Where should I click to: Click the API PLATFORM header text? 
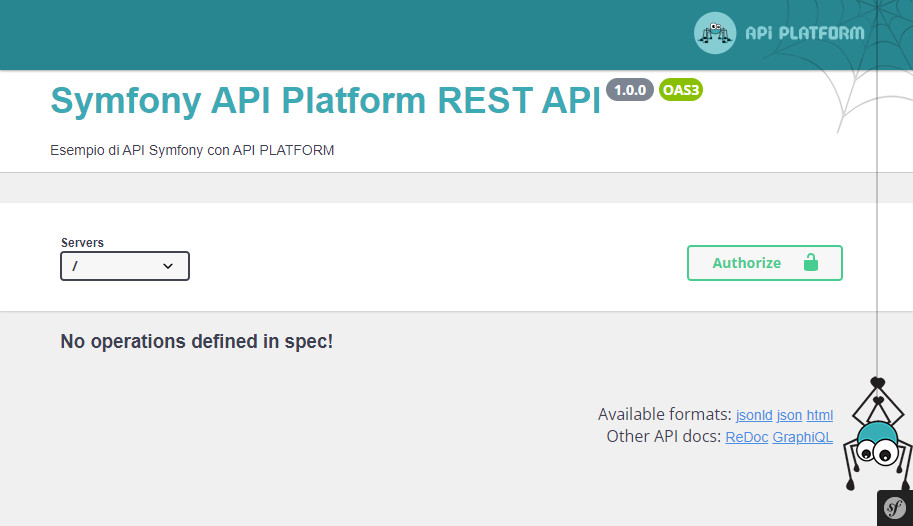tap(805, 33)
